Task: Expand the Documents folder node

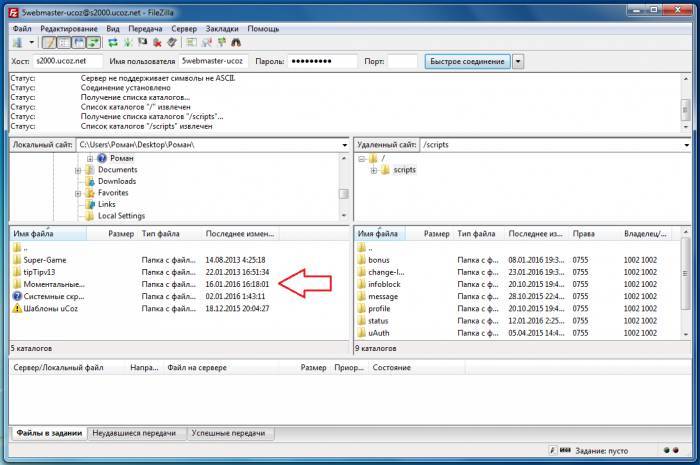Action: pos(78,170)
